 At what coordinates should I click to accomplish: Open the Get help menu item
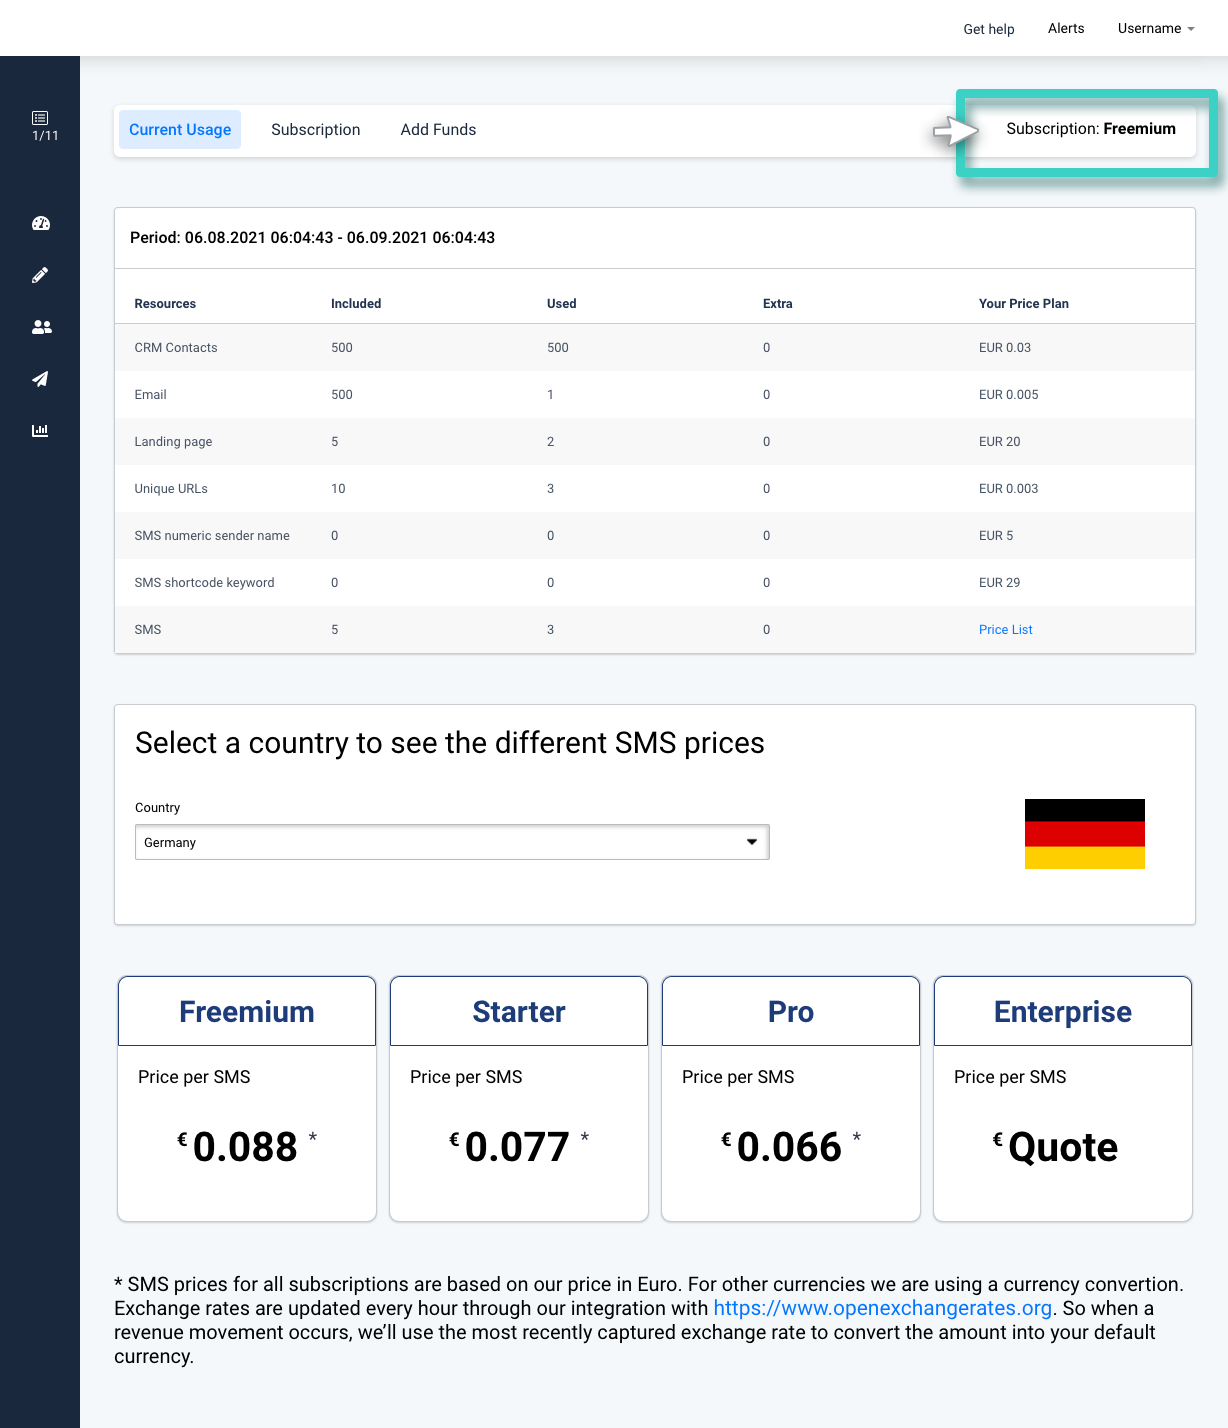coord(989,29)
